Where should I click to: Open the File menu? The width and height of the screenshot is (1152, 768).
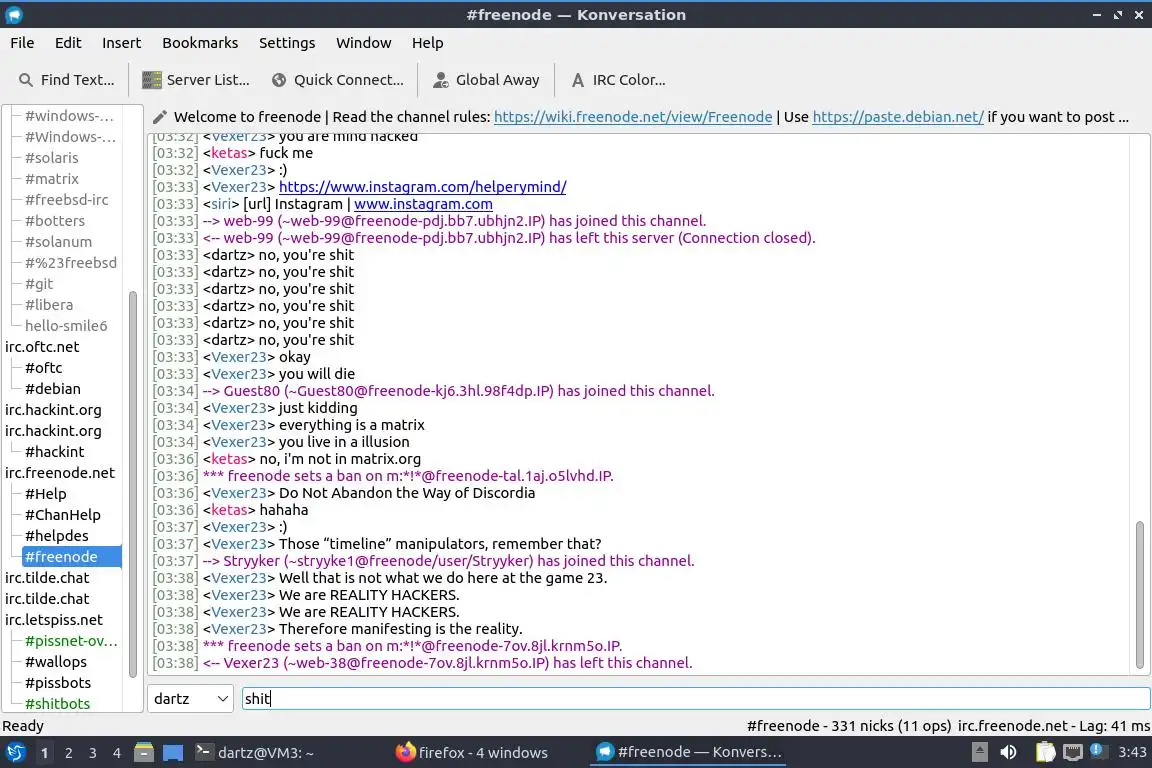click(22, 43)
